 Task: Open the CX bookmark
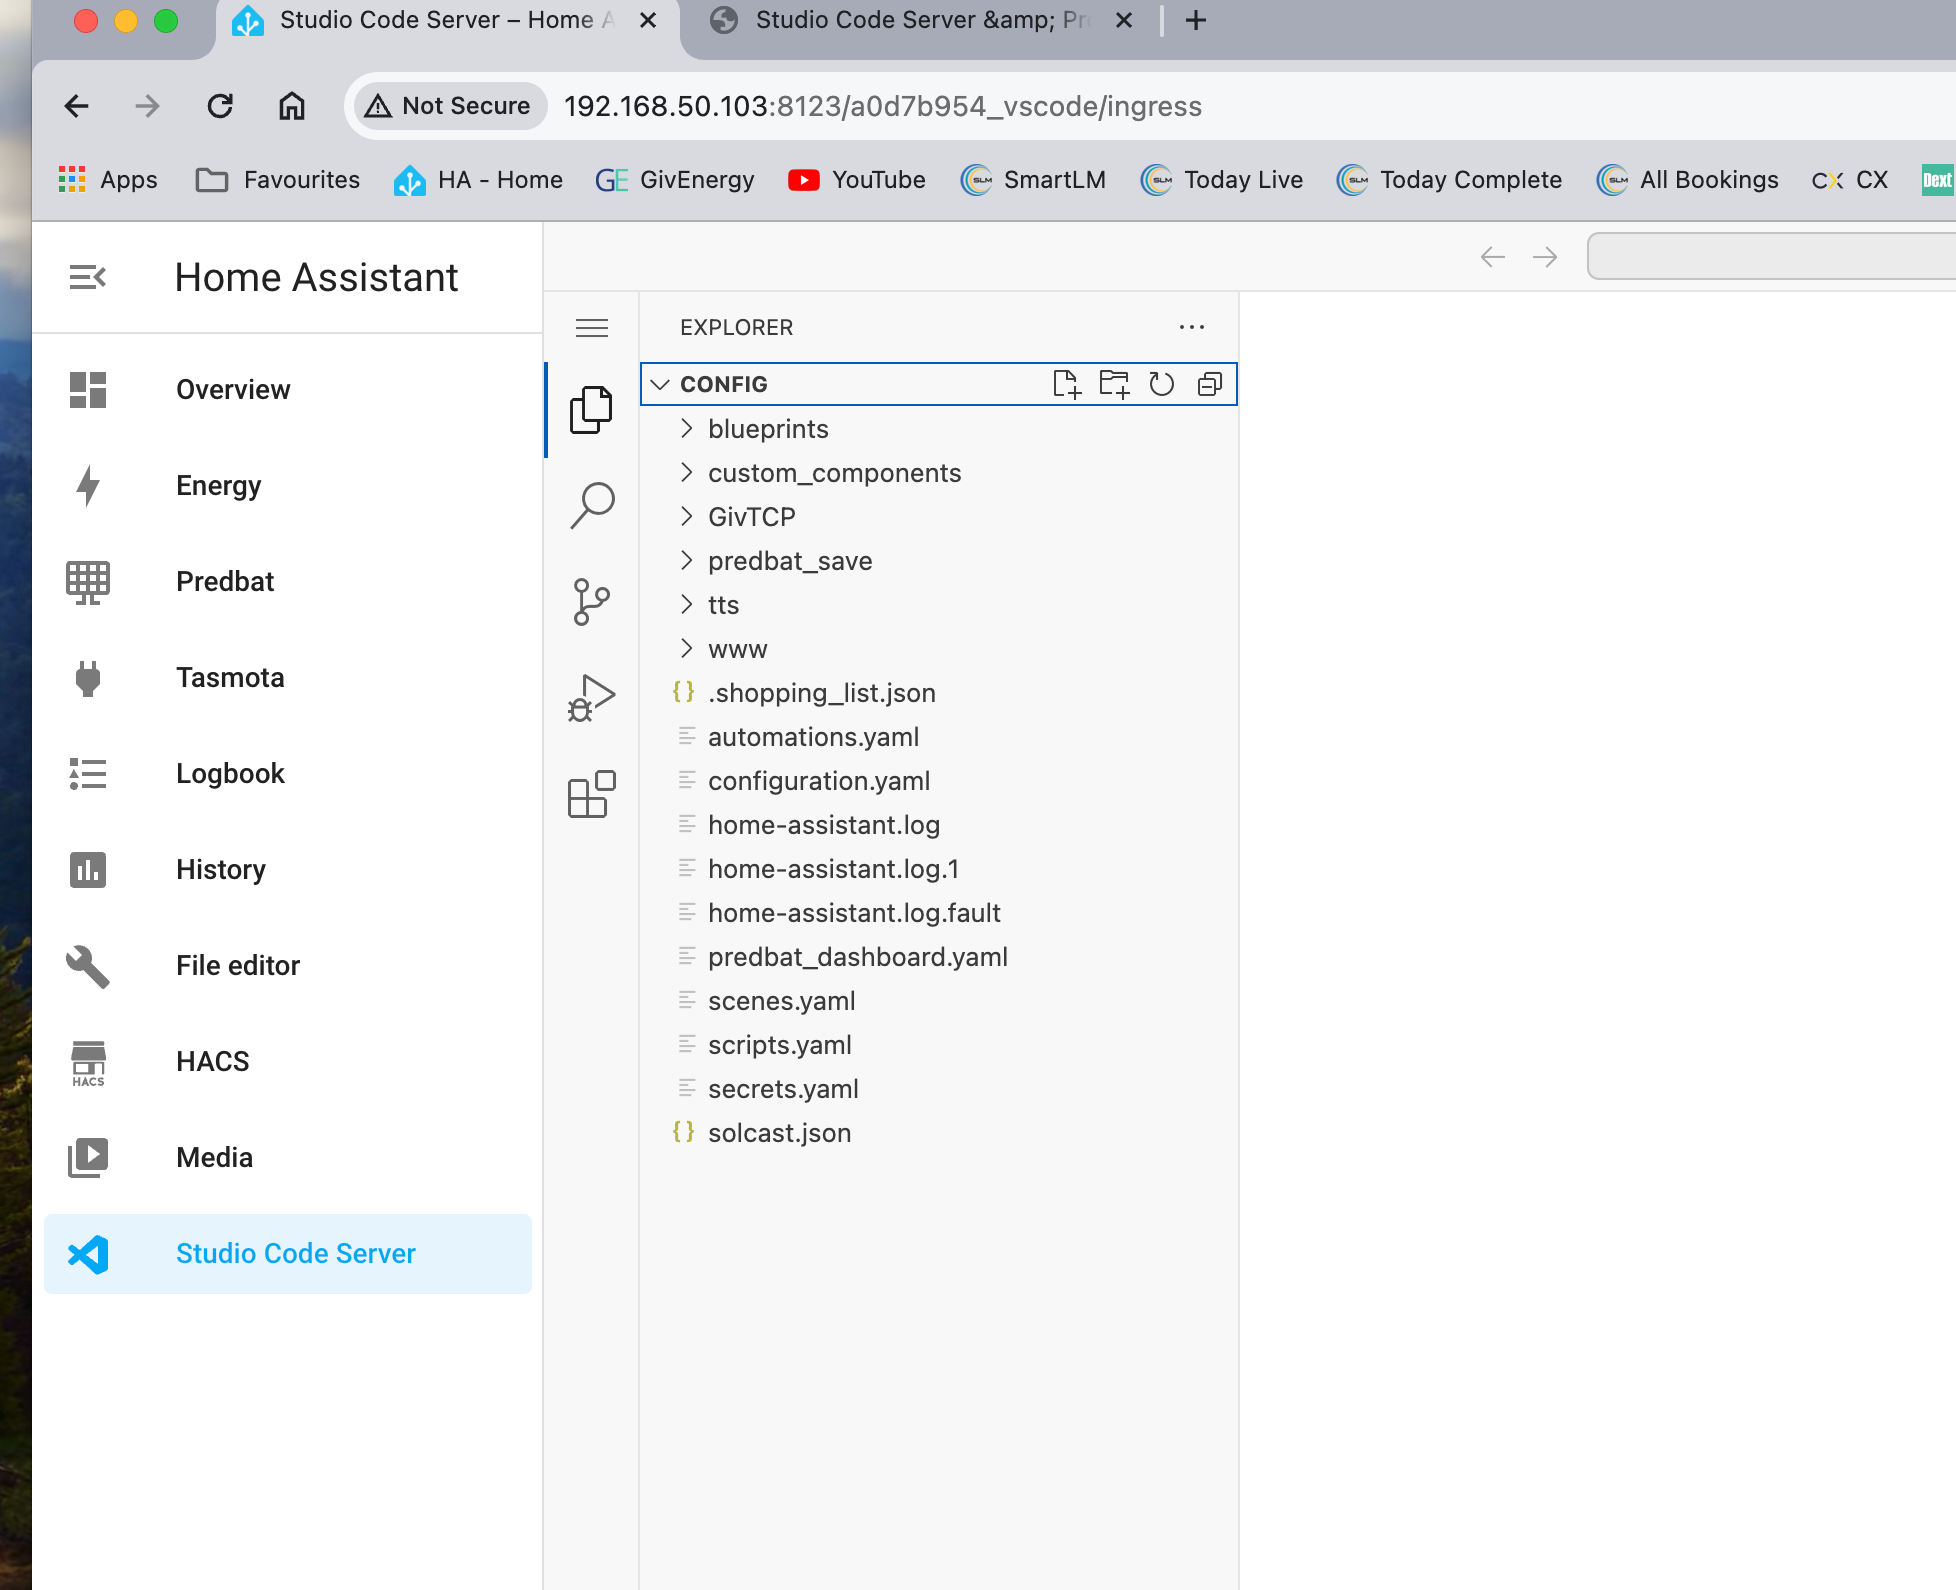pyautogui.click(x=1850, y=180)
